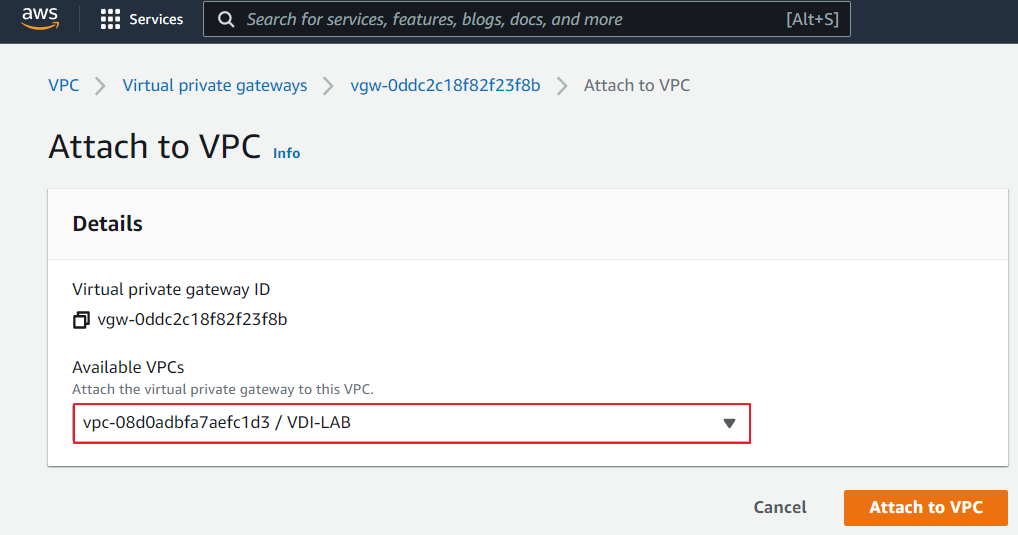
Task: Click the chevron after Virtual private gateways
Action: point(328,86)
